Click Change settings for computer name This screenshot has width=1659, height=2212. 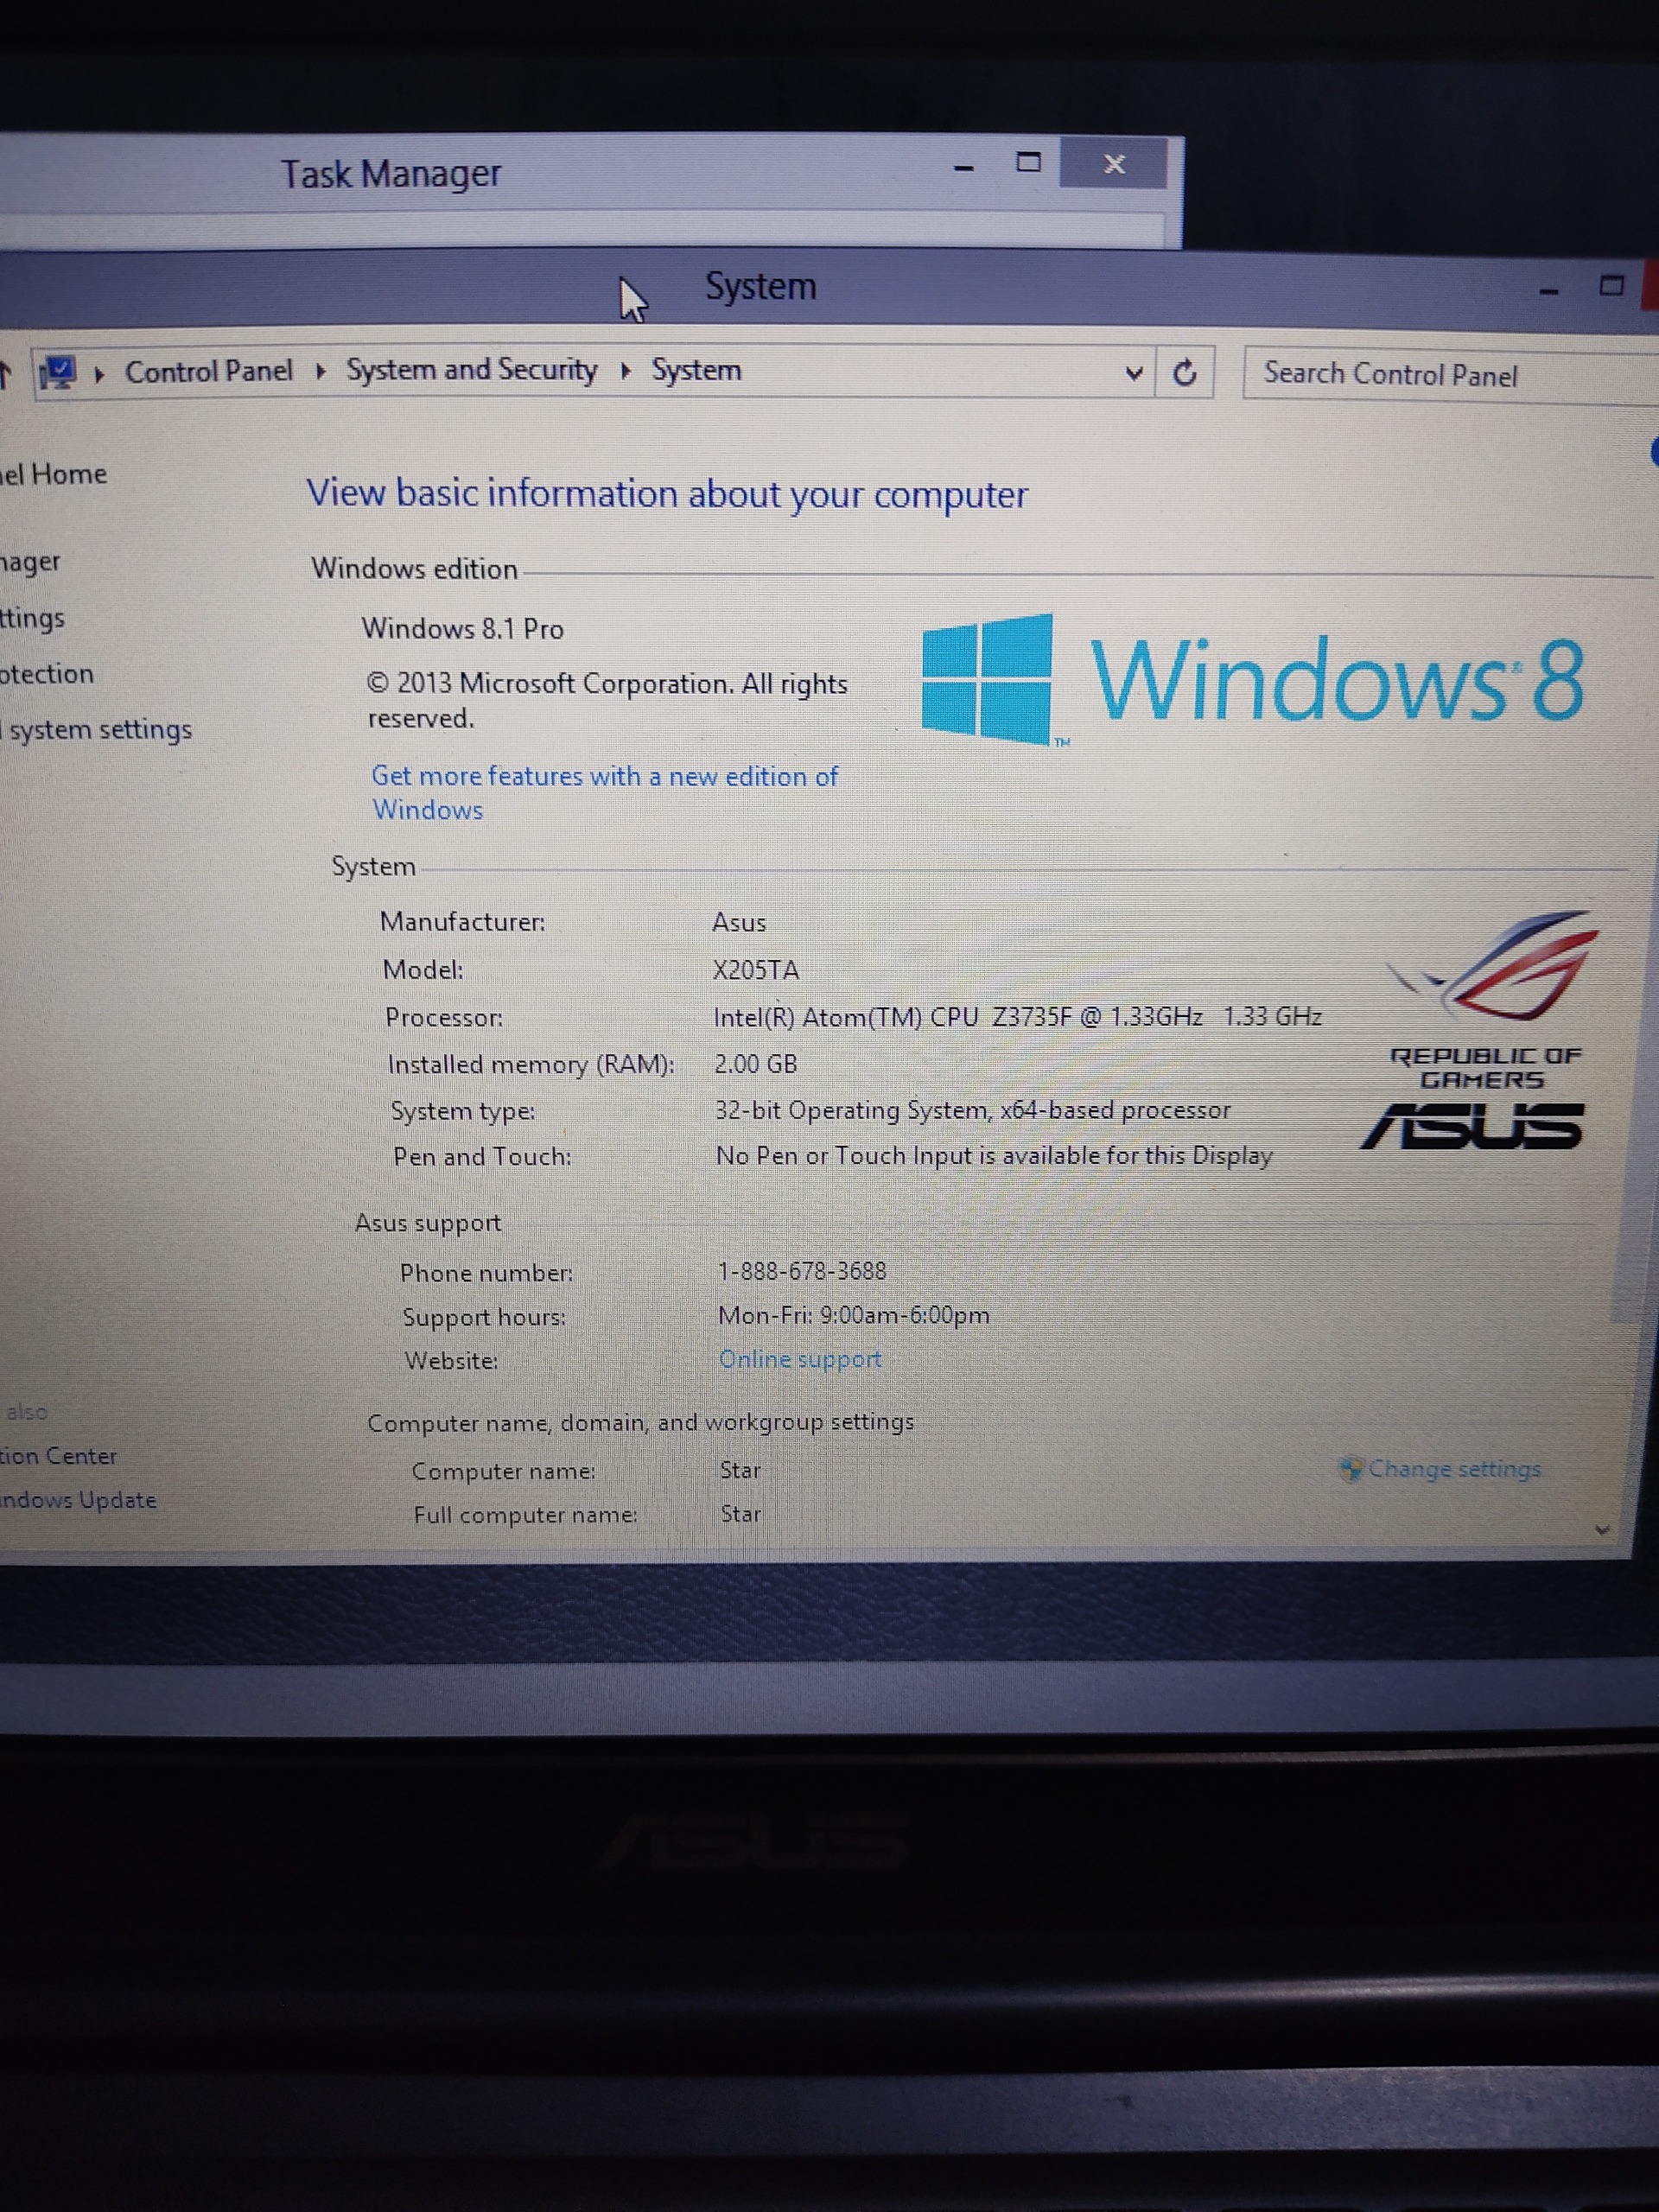pyautogui.click(x=1454, y=1468)
